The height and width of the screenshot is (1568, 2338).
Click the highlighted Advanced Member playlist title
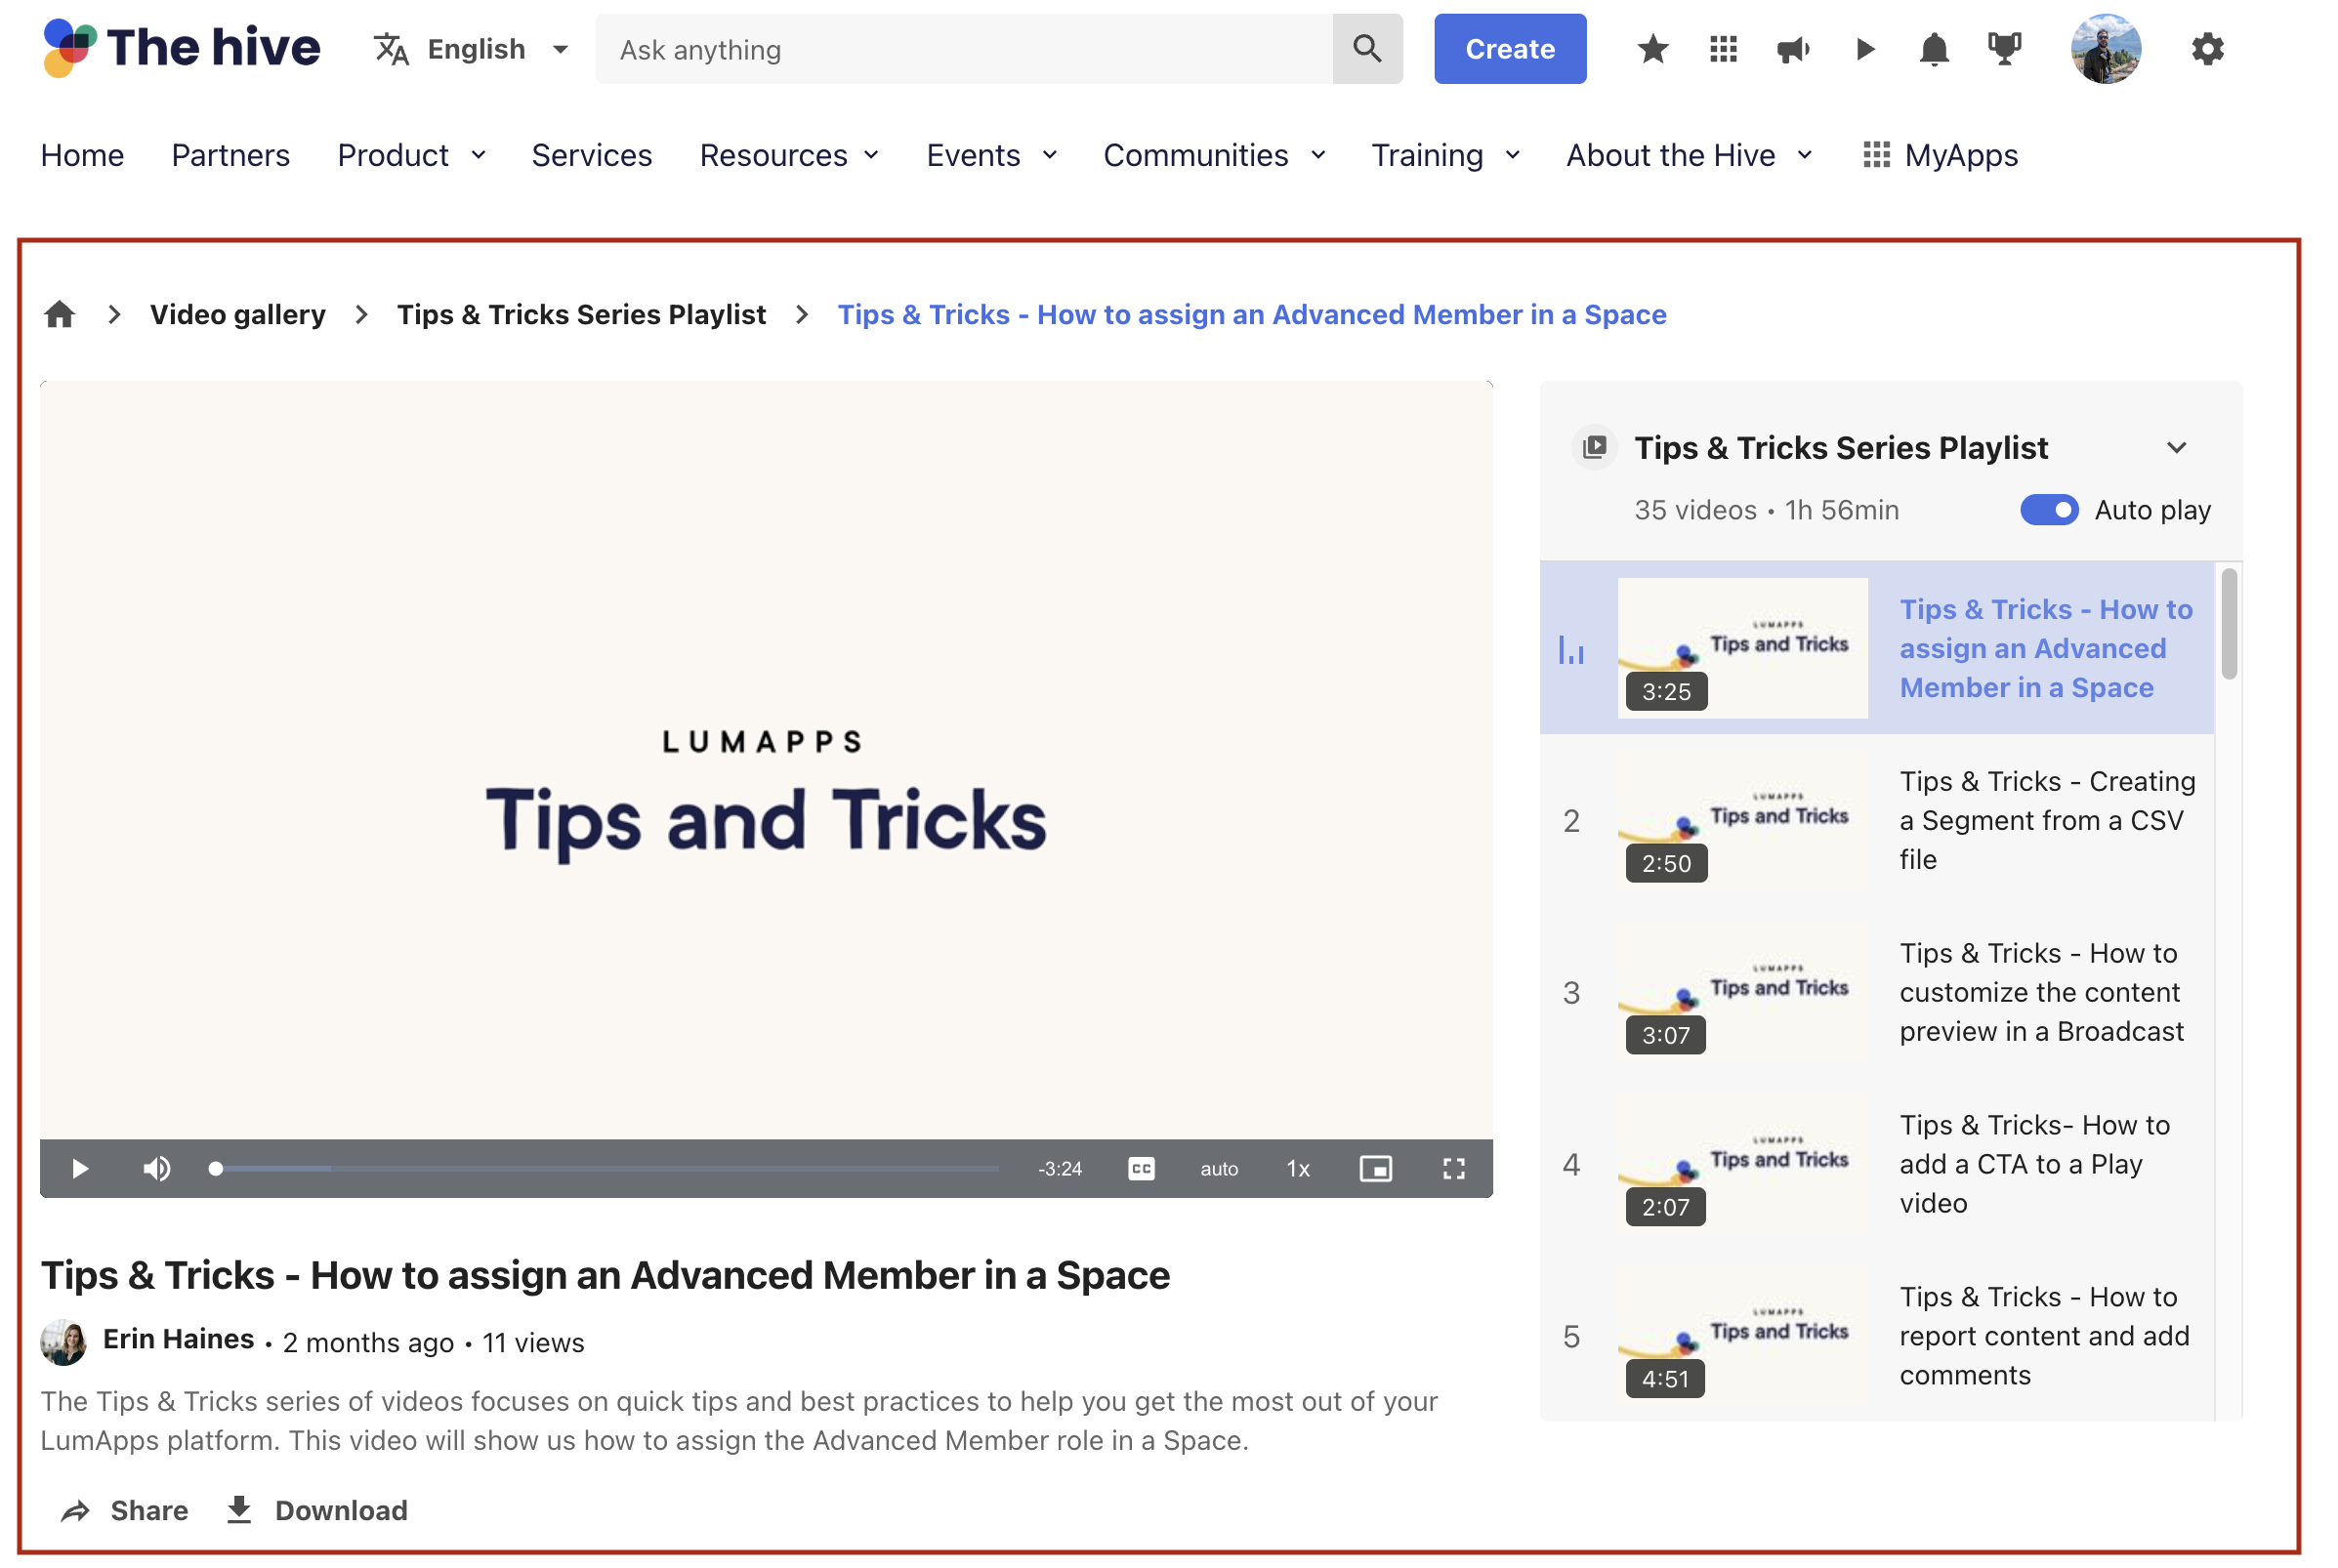[2046, 648]
